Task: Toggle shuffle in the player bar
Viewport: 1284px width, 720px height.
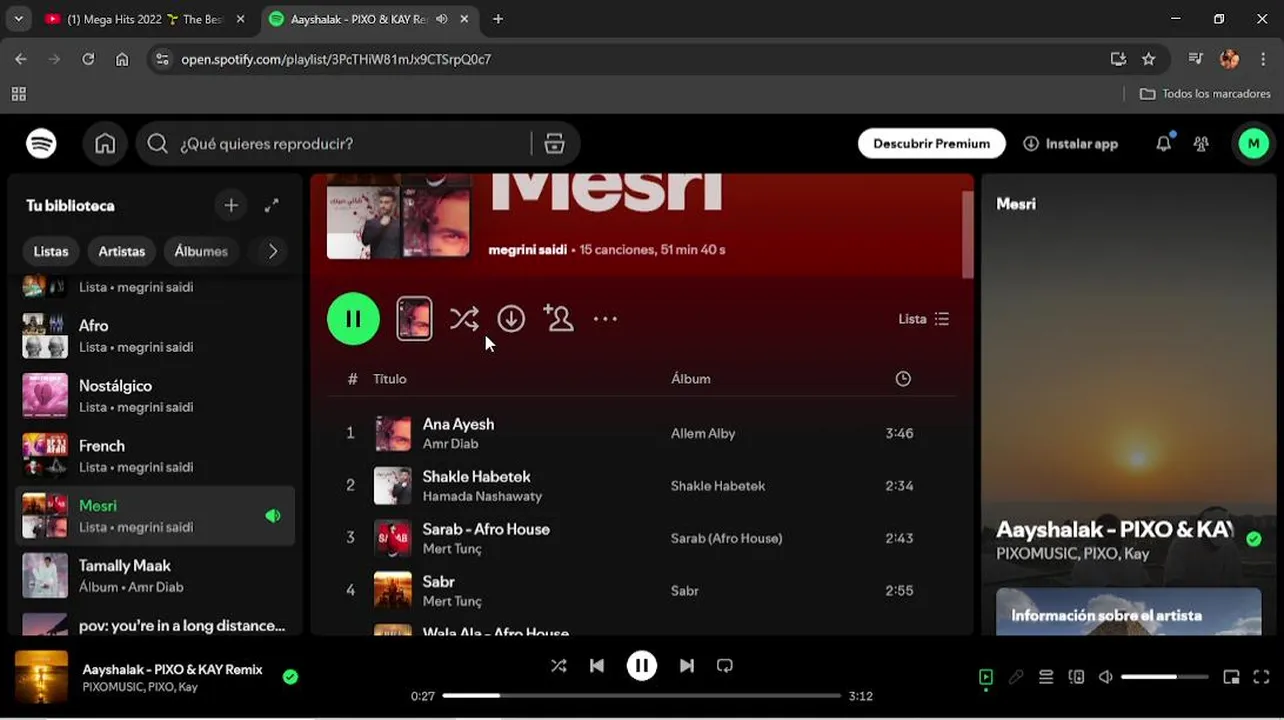Action: pyautogui.click(x=558, y=666)
